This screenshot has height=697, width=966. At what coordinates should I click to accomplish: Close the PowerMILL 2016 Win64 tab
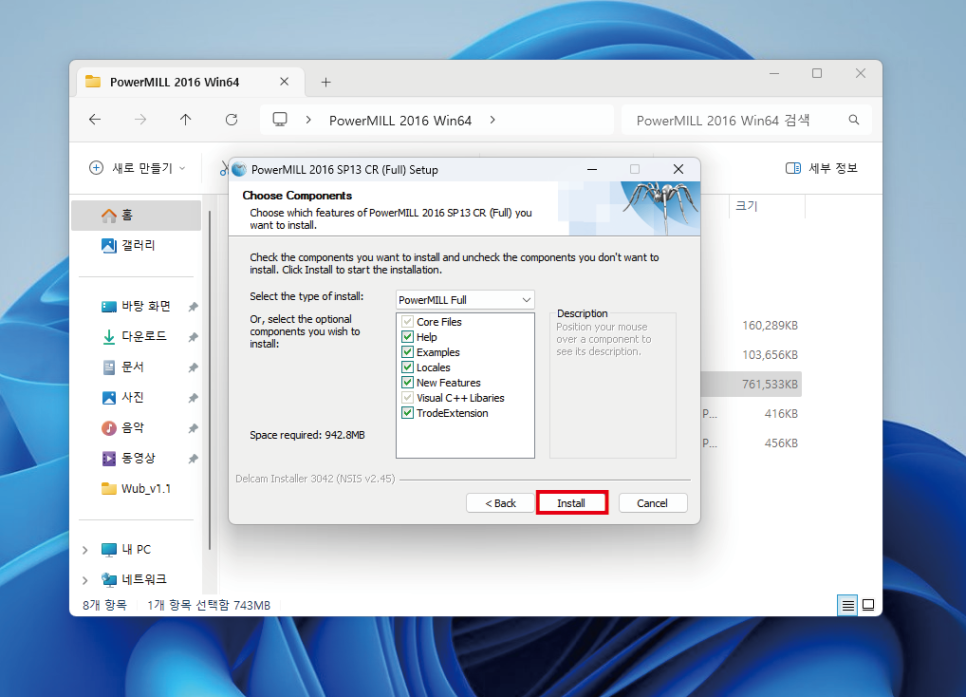point(284,81)
